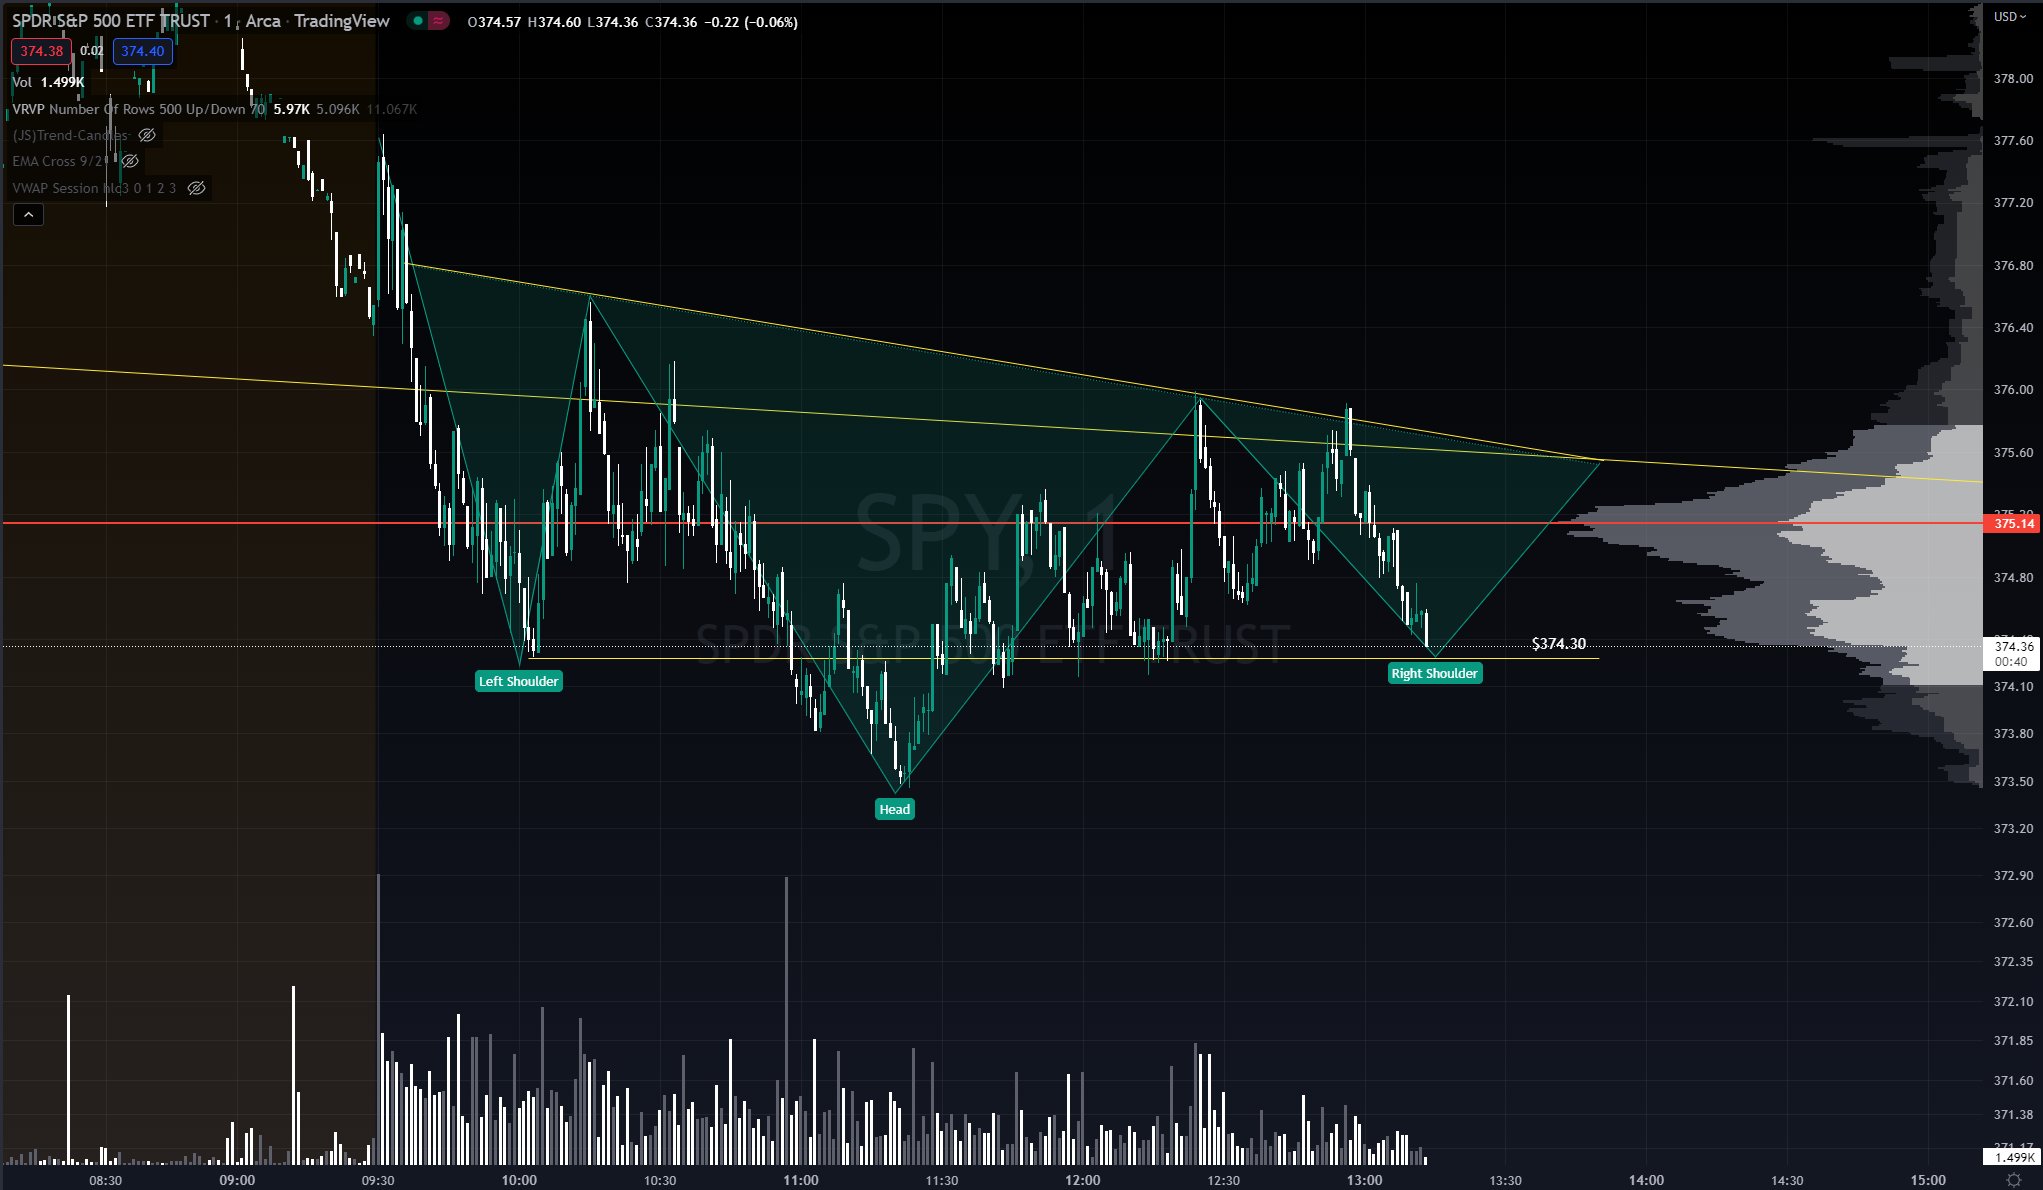The image size is (2043, 1190).
Task: Click the blue buy price 374.40 button
Action: [142, 51]
